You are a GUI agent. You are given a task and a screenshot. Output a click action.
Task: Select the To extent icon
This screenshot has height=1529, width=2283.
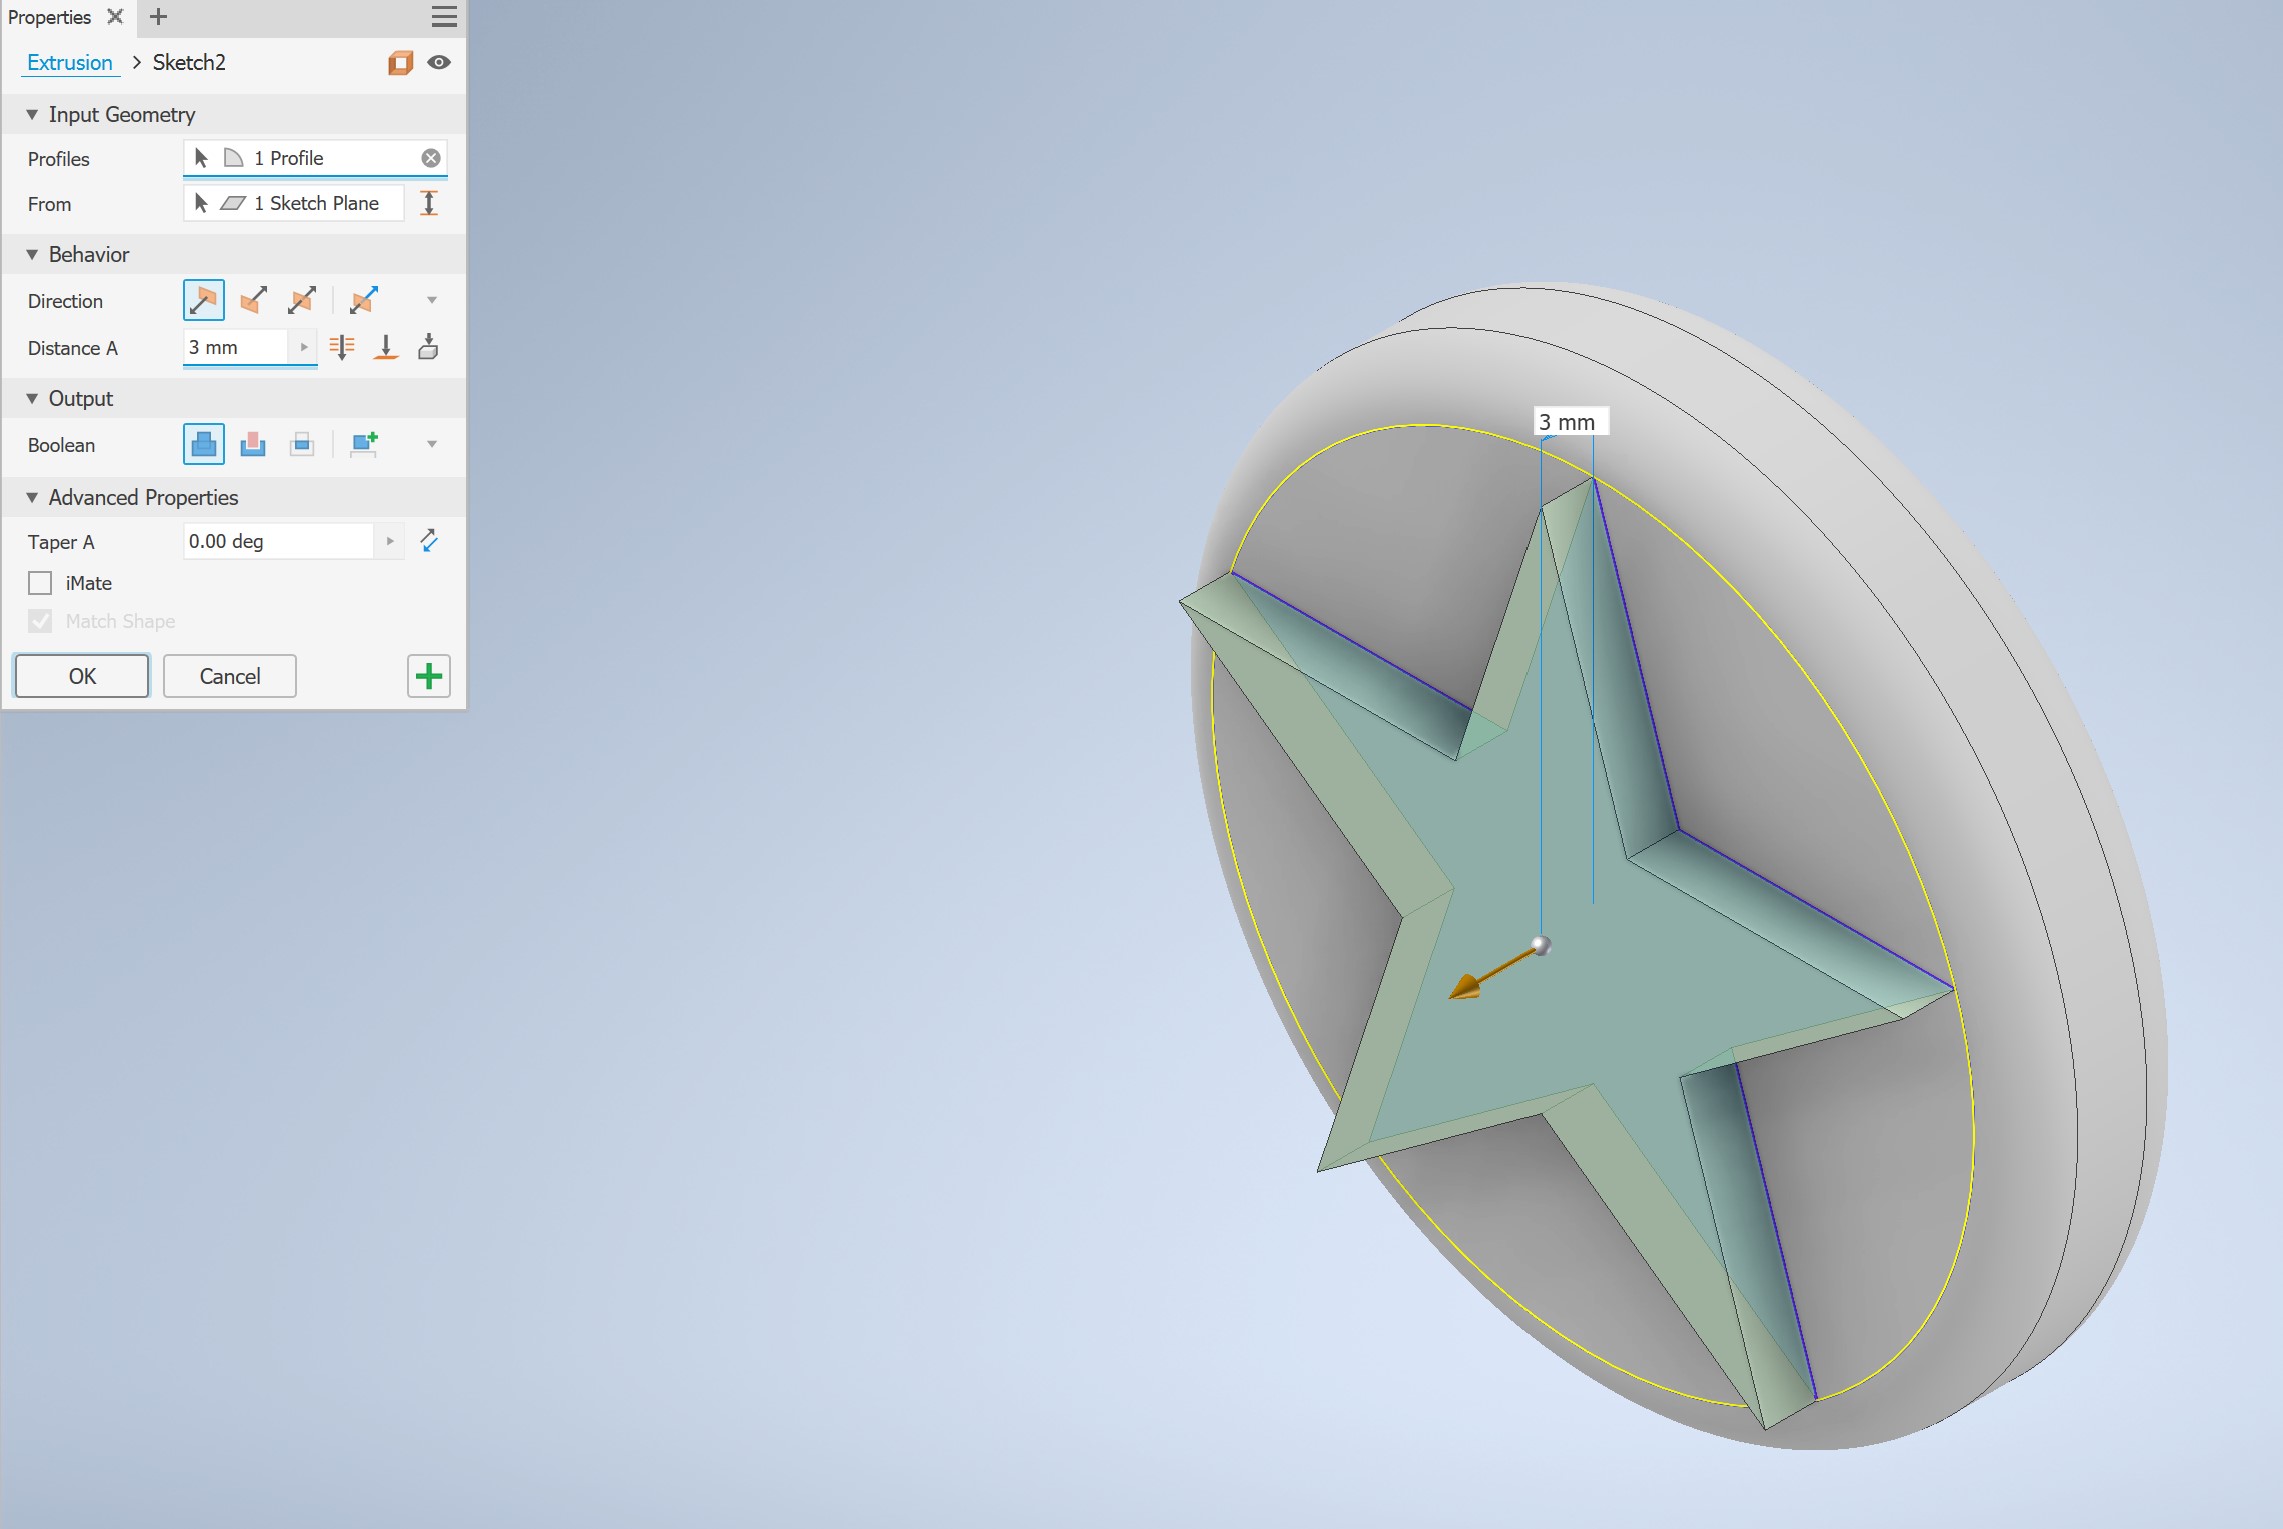(385, 347)
